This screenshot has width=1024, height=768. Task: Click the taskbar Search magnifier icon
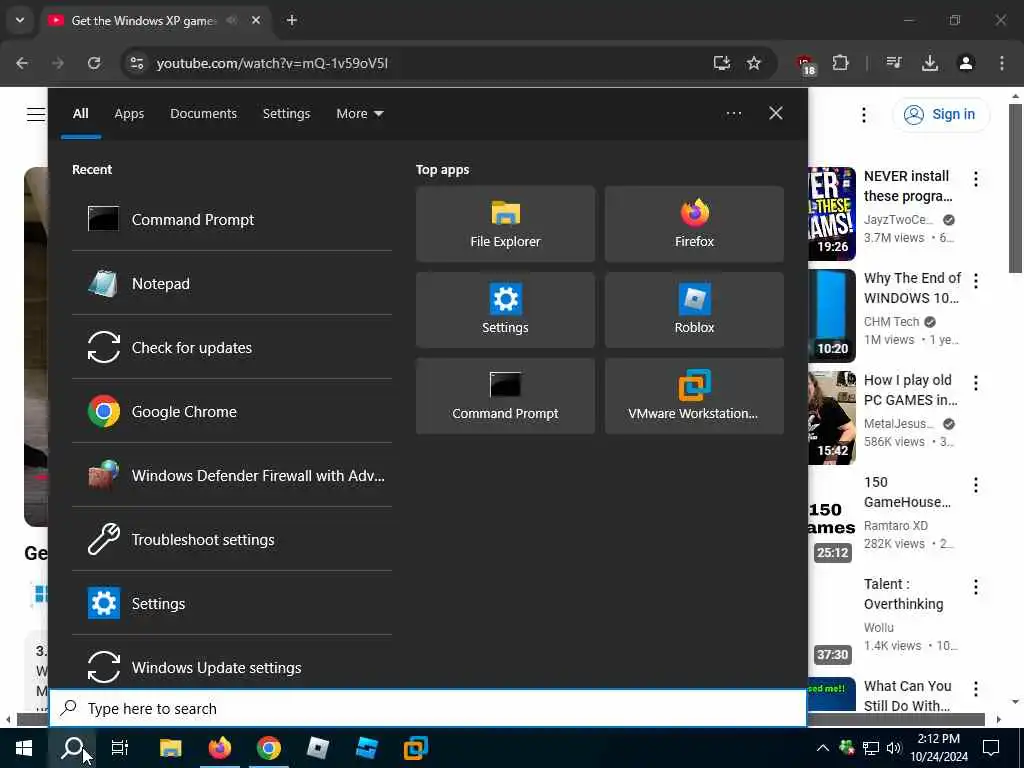(x=72, y=748)
